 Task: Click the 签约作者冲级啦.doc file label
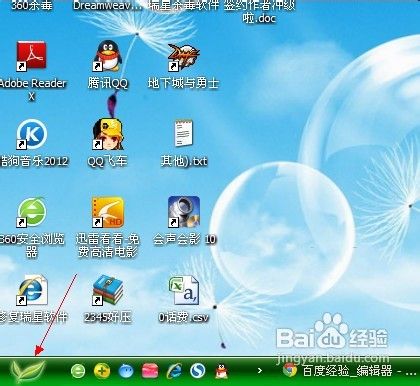pyautogui.click(x=259, y=11)
